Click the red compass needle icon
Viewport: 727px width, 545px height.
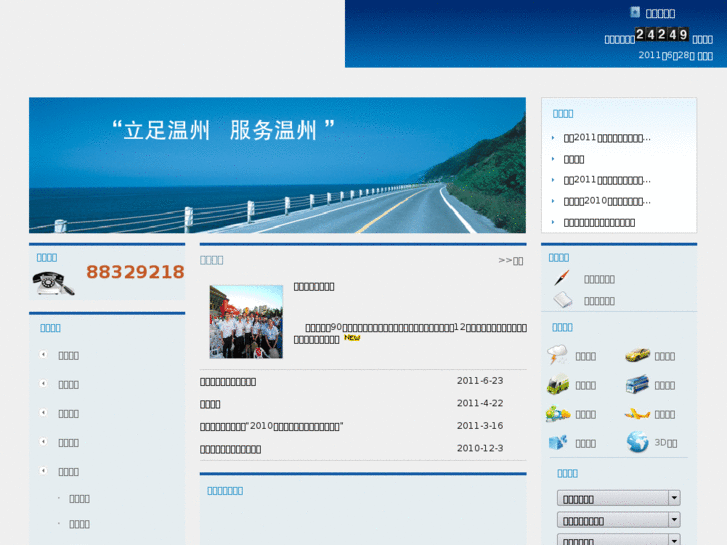click(x=561, y=278)
